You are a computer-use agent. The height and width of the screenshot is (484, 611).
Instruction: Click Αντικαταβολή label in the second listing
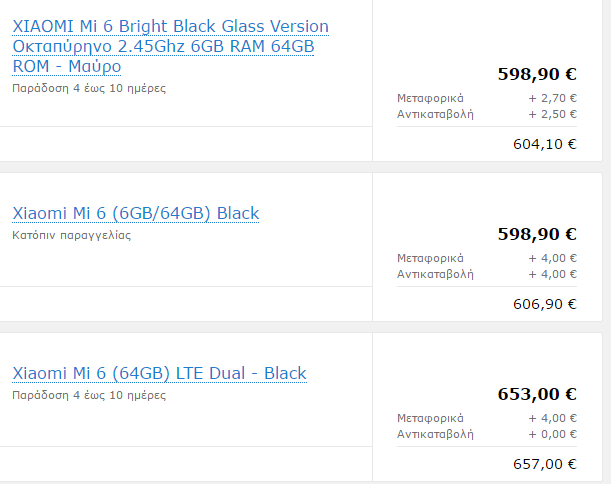pos(435,274)
